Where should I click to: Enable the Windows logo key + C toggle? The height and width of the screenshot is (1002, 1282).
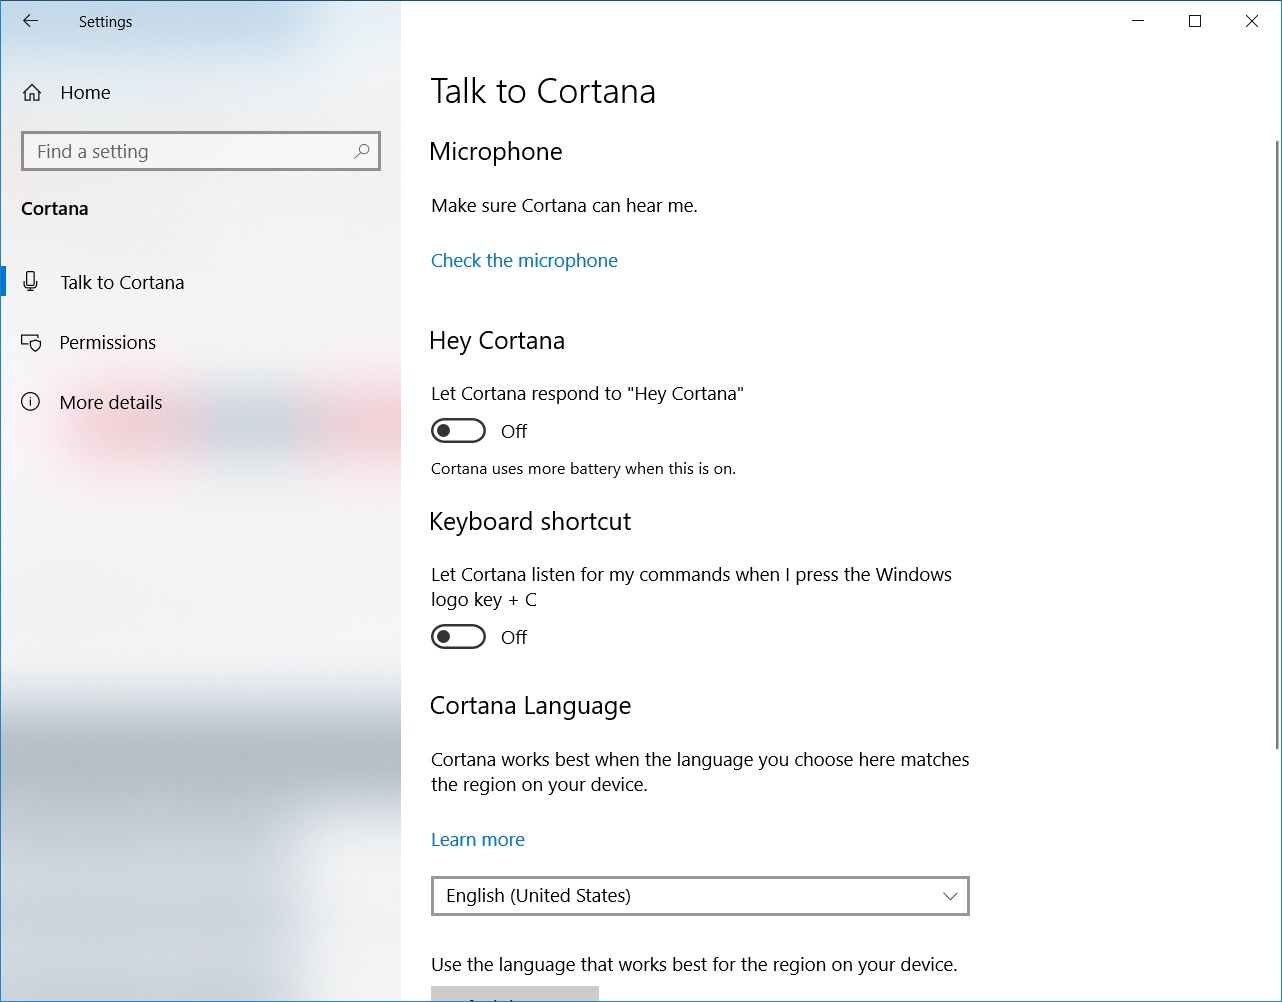point(458,637)
